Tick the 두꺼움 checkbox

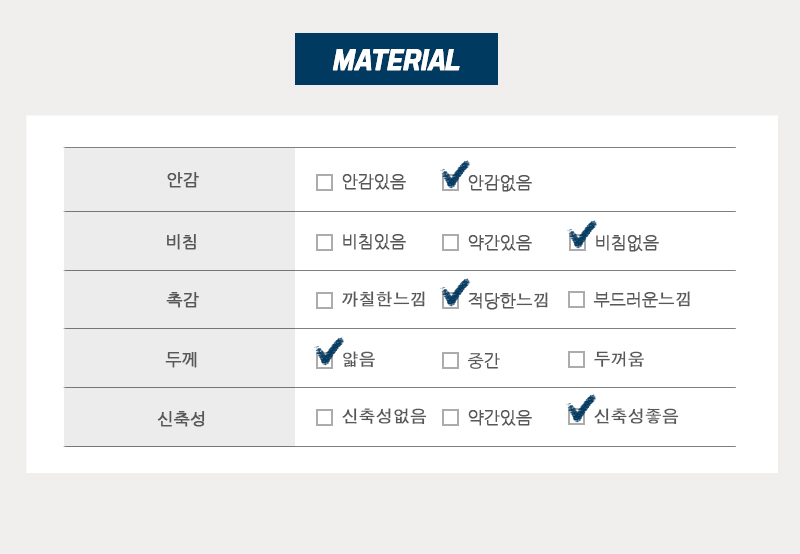pos(577,359)
